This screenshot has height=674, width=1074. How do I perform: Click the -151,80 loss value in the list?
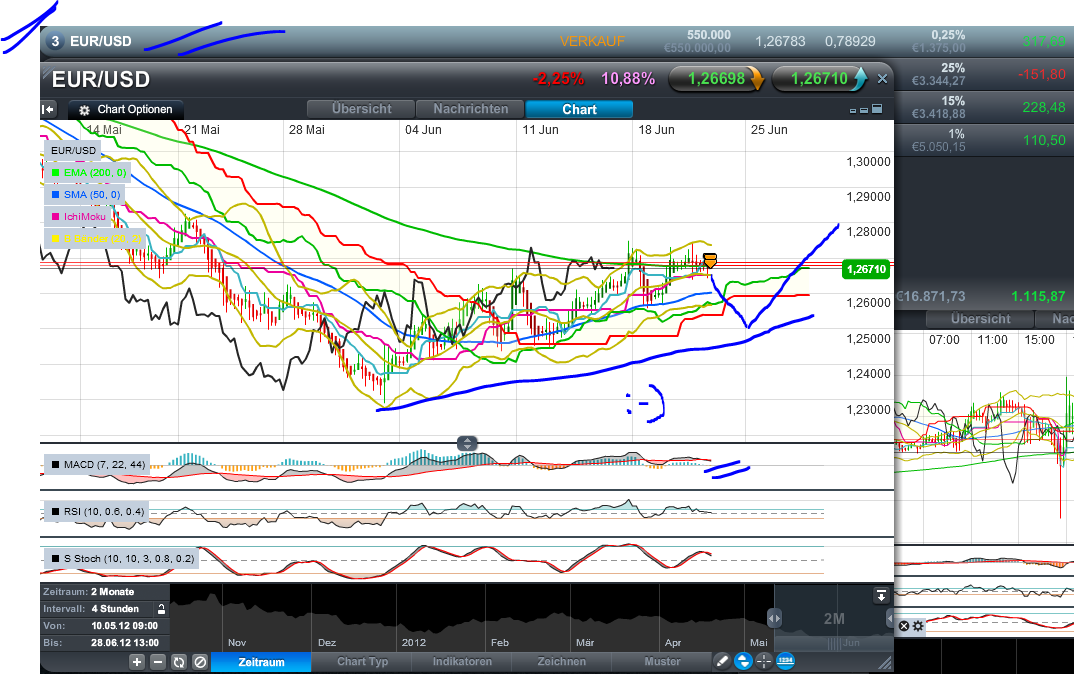1042,74
